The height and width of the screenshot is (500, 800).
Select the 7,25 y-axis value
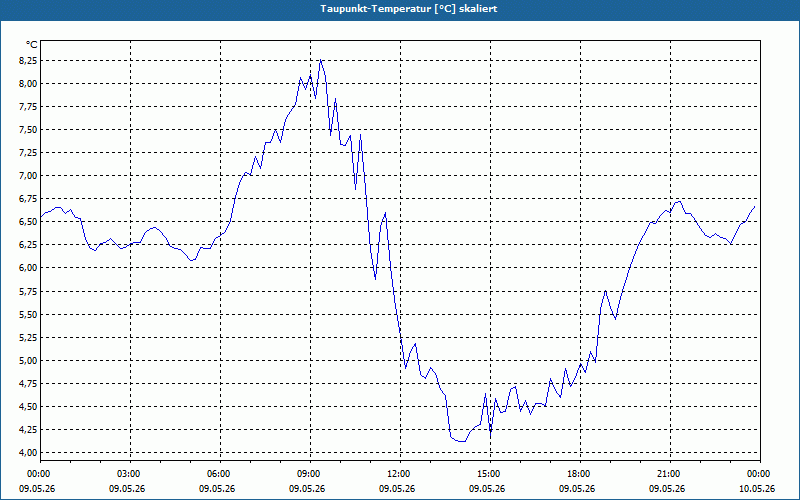coord(27,153)
